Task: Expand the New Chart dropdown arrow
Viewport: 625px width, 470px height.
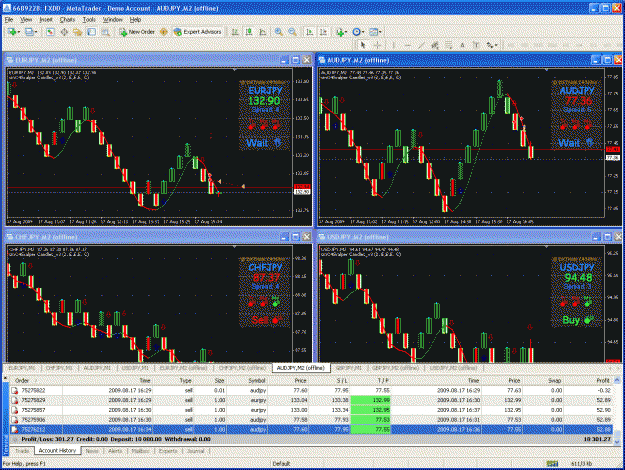Action: 19,32
